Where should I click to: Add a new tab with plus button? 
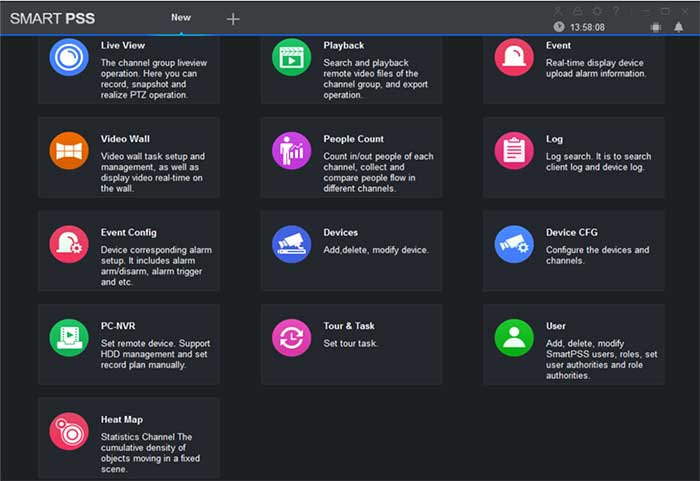pos(233,19)
